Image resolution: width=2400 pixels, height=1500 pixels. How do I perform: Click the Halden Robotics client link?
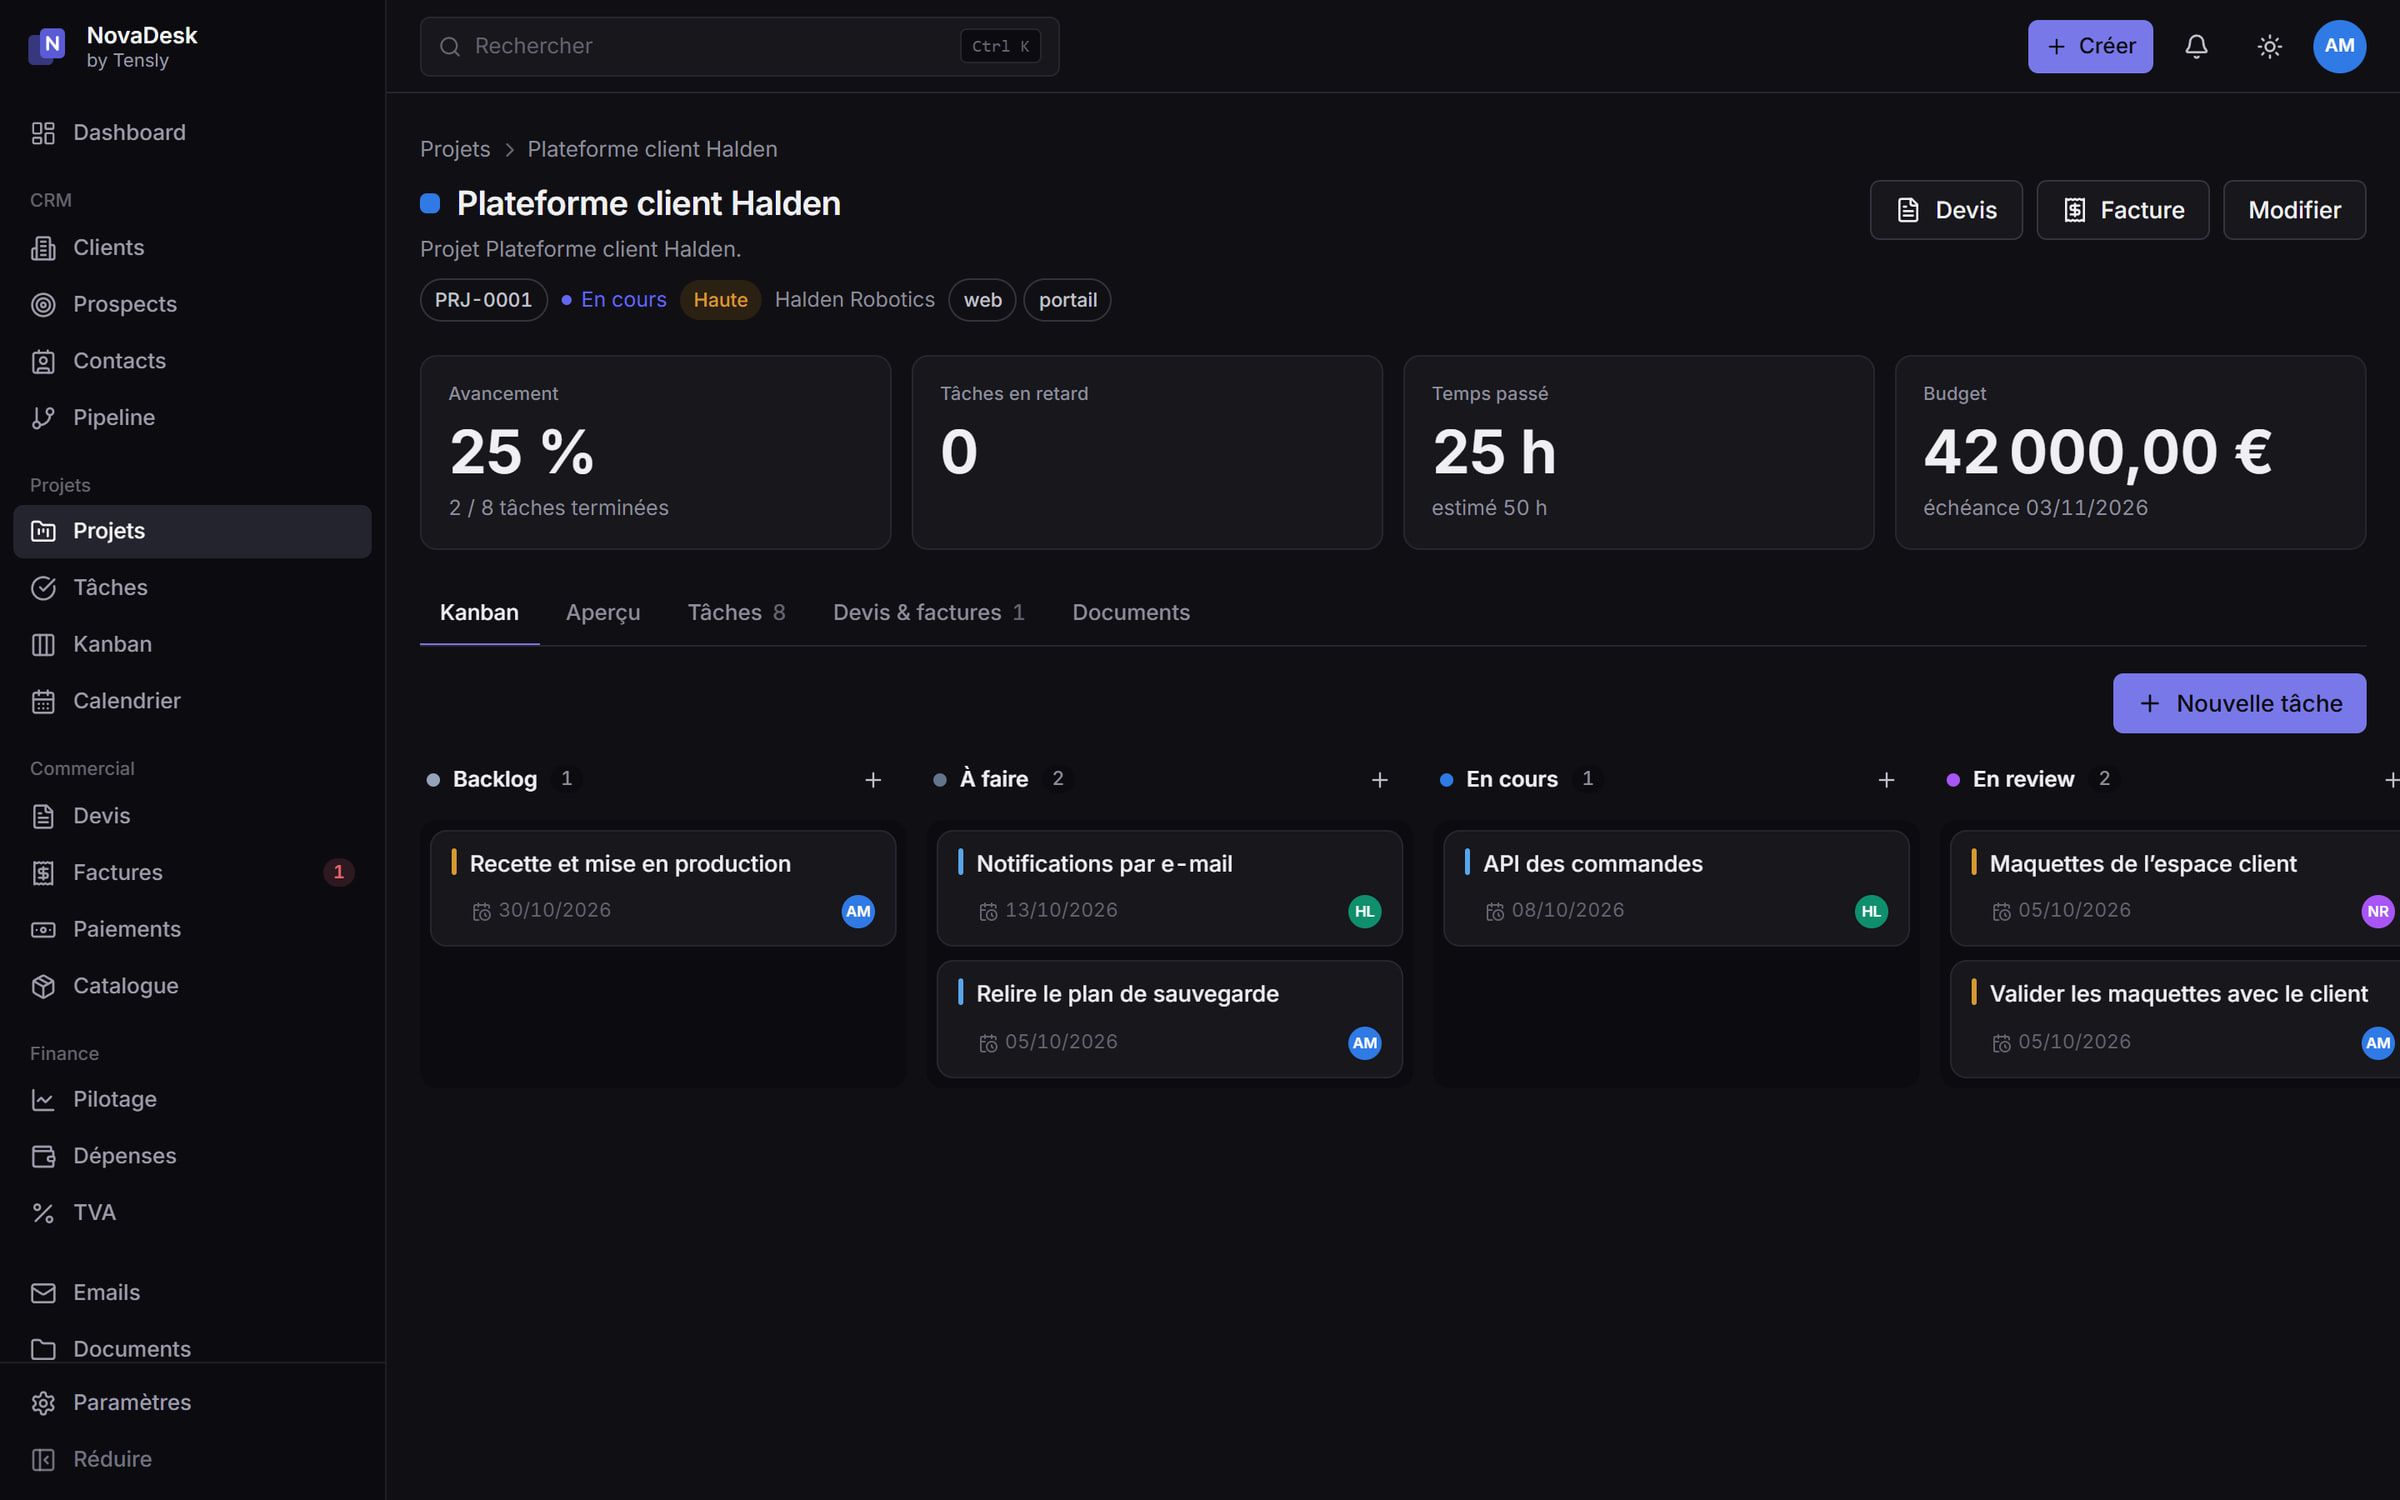[855, 300]
